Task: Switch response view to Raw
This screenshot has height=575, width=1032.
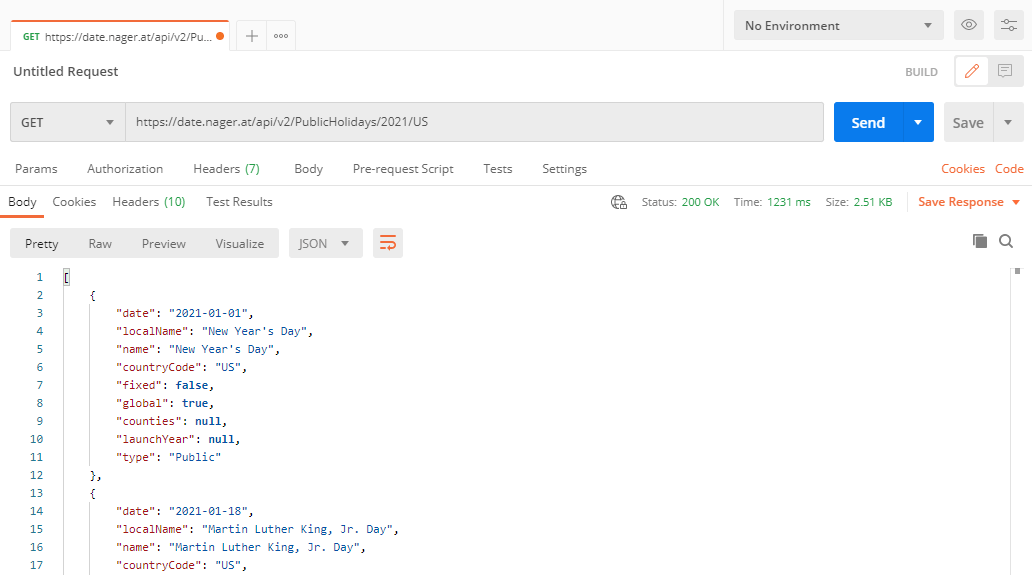Action: [x=100, y=243]
